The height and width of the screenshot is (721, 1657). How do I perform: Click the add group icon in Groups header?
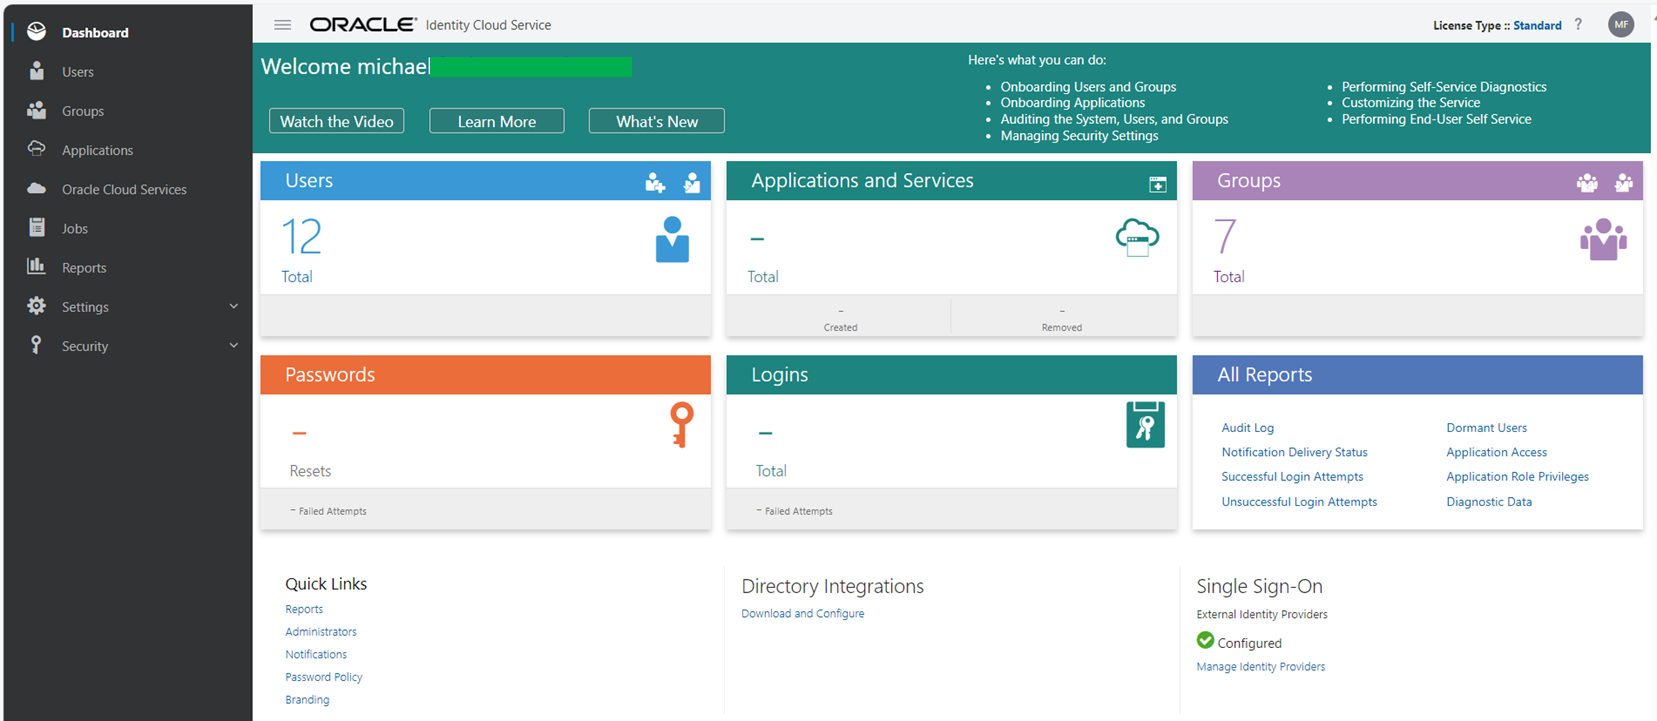point(1587,182)
